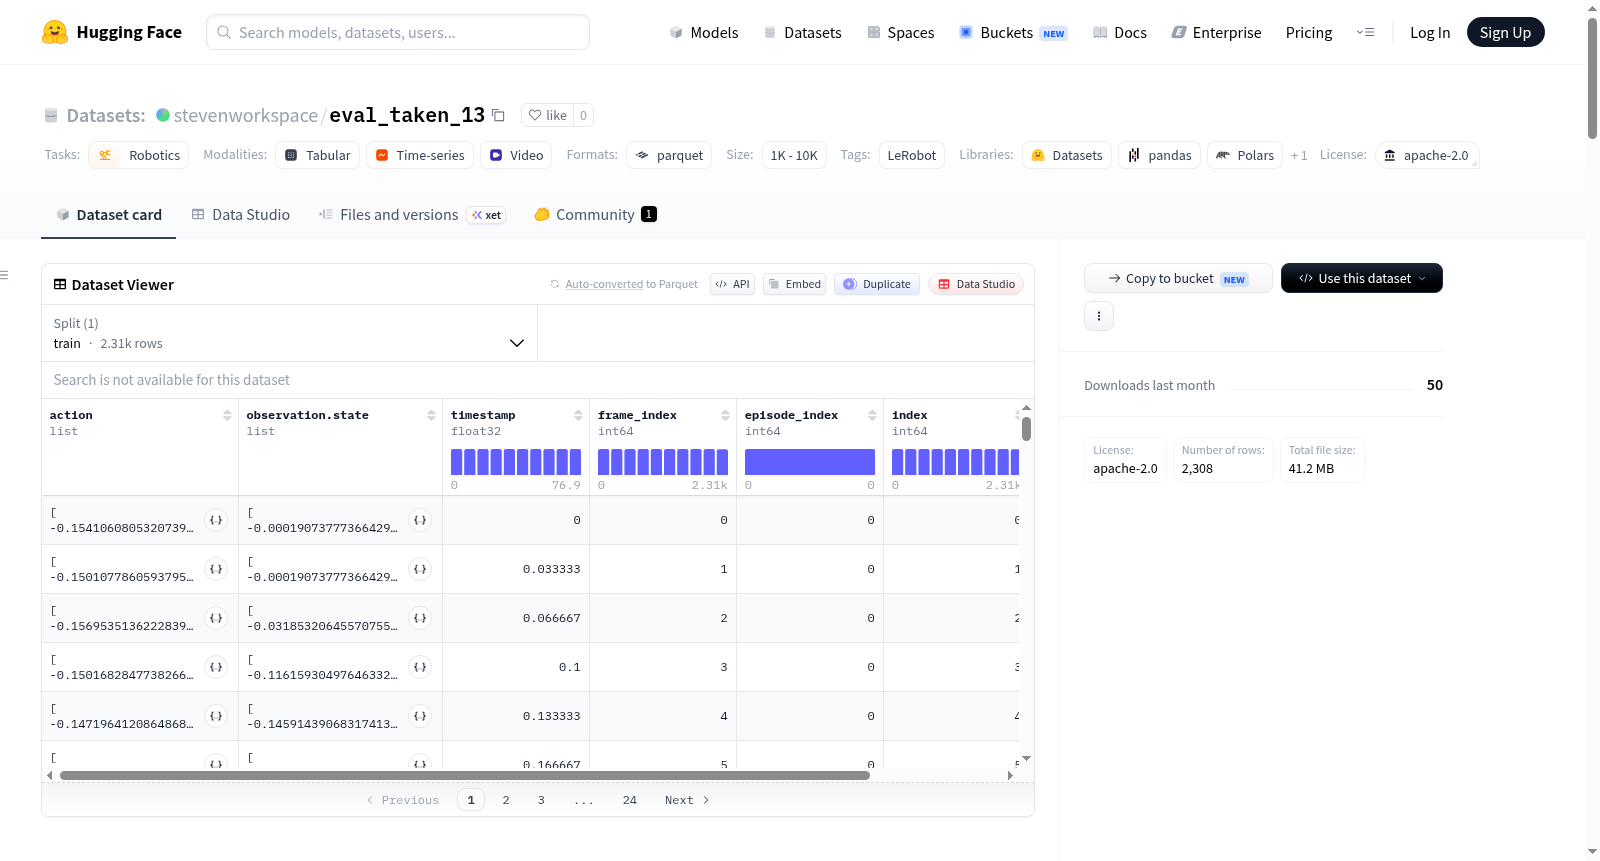Viewport: 1600px width, 861px height.
Task: Click the Duplicate button
Action: (x=877, y=284)
